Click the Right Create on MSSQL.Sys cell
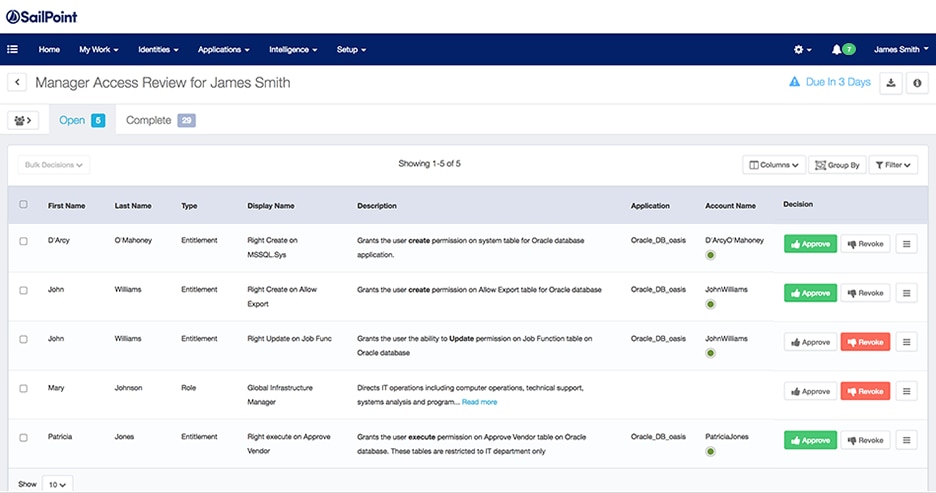The height and width of the screenshot is (493, 936). pos(272,248)
